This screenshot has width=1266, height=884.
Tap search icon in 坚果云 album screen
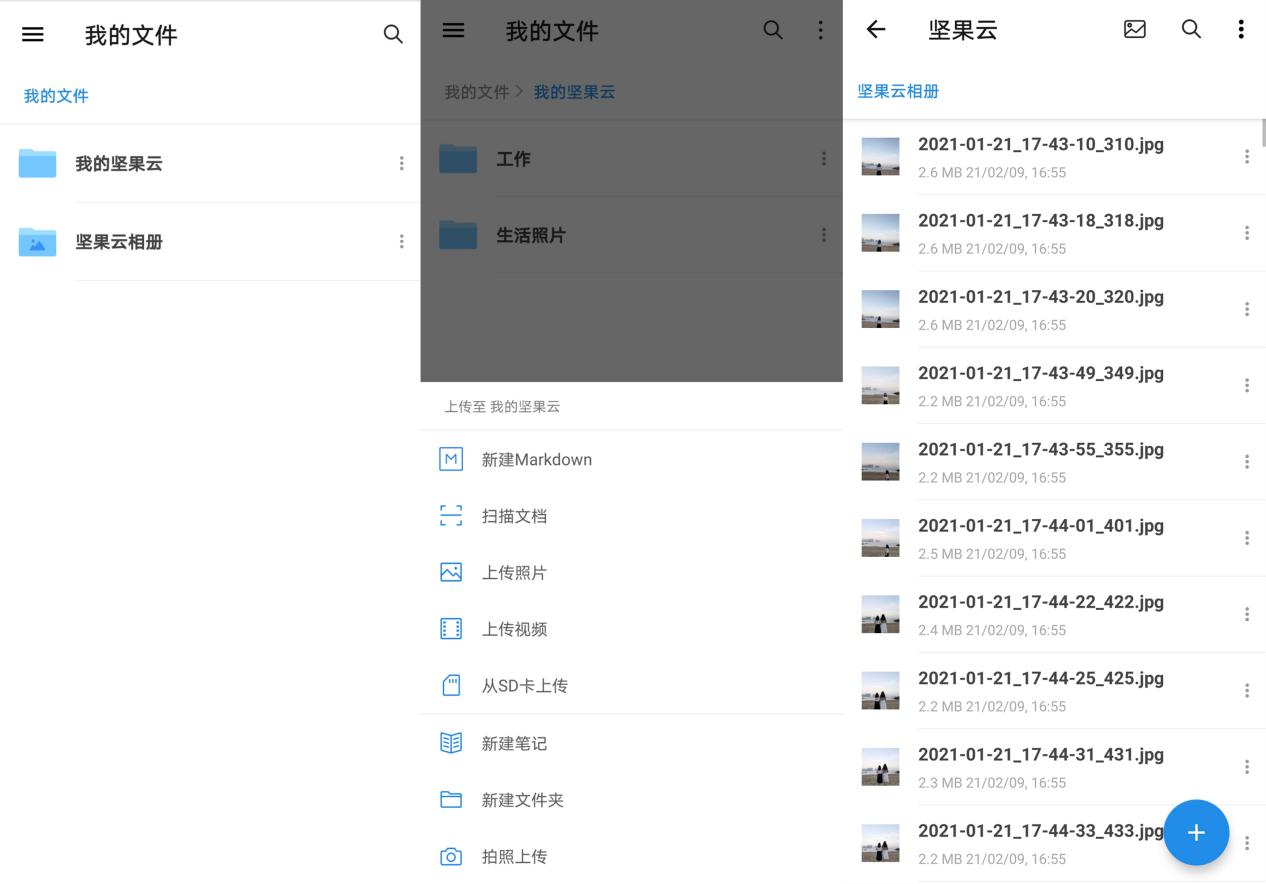click(x=1191, y=29)
